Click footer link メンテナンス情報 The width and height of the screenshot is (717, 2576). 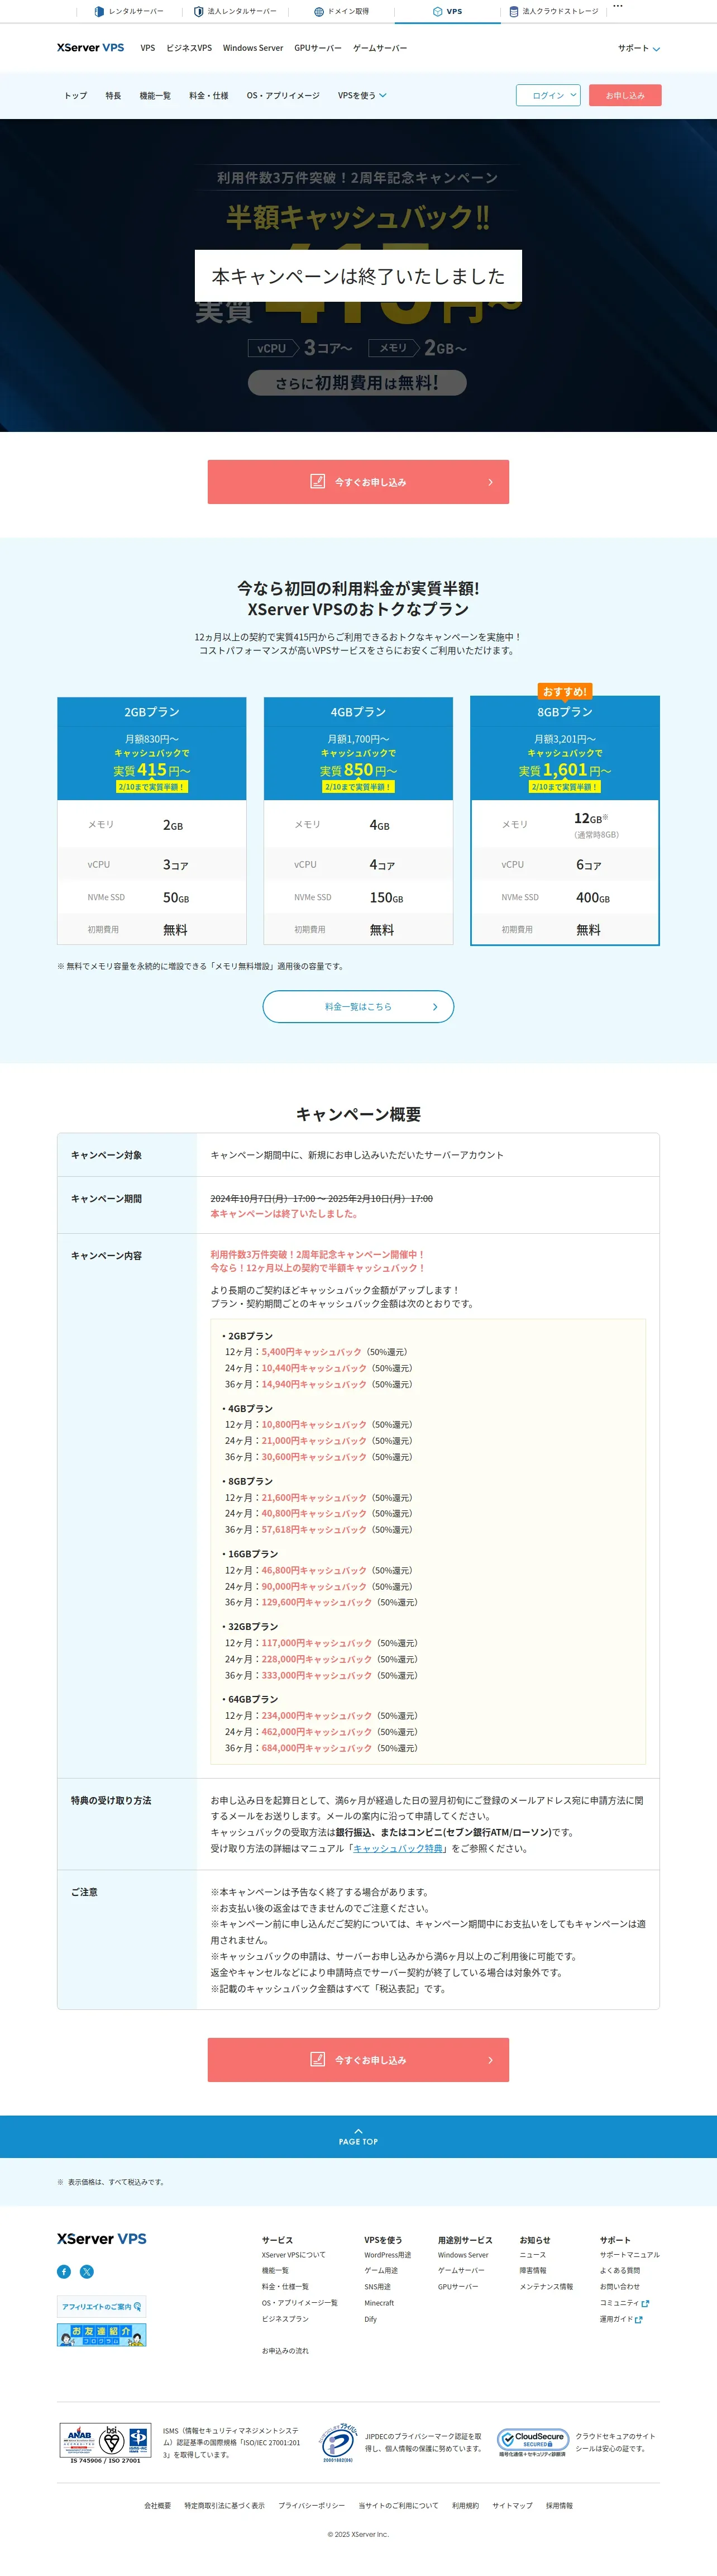click(x=546, y=2287)
